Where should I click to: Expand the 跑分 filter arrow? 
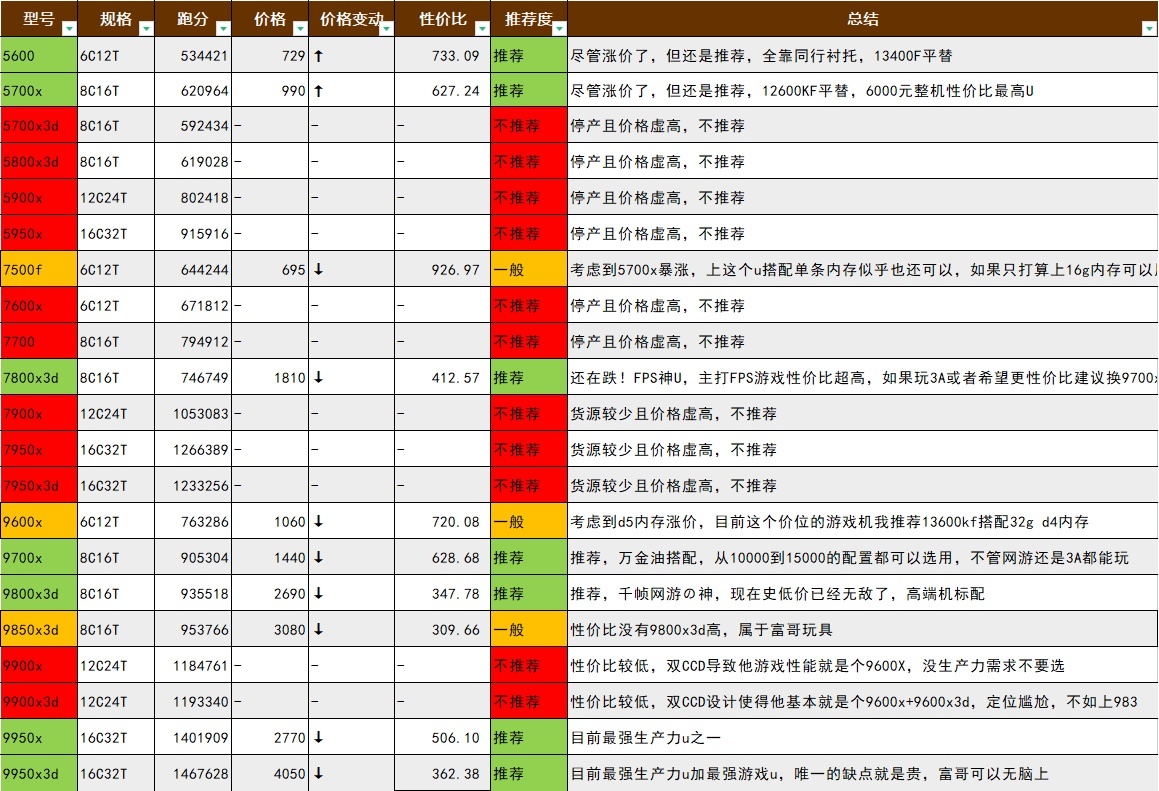[x=222, y=29]
